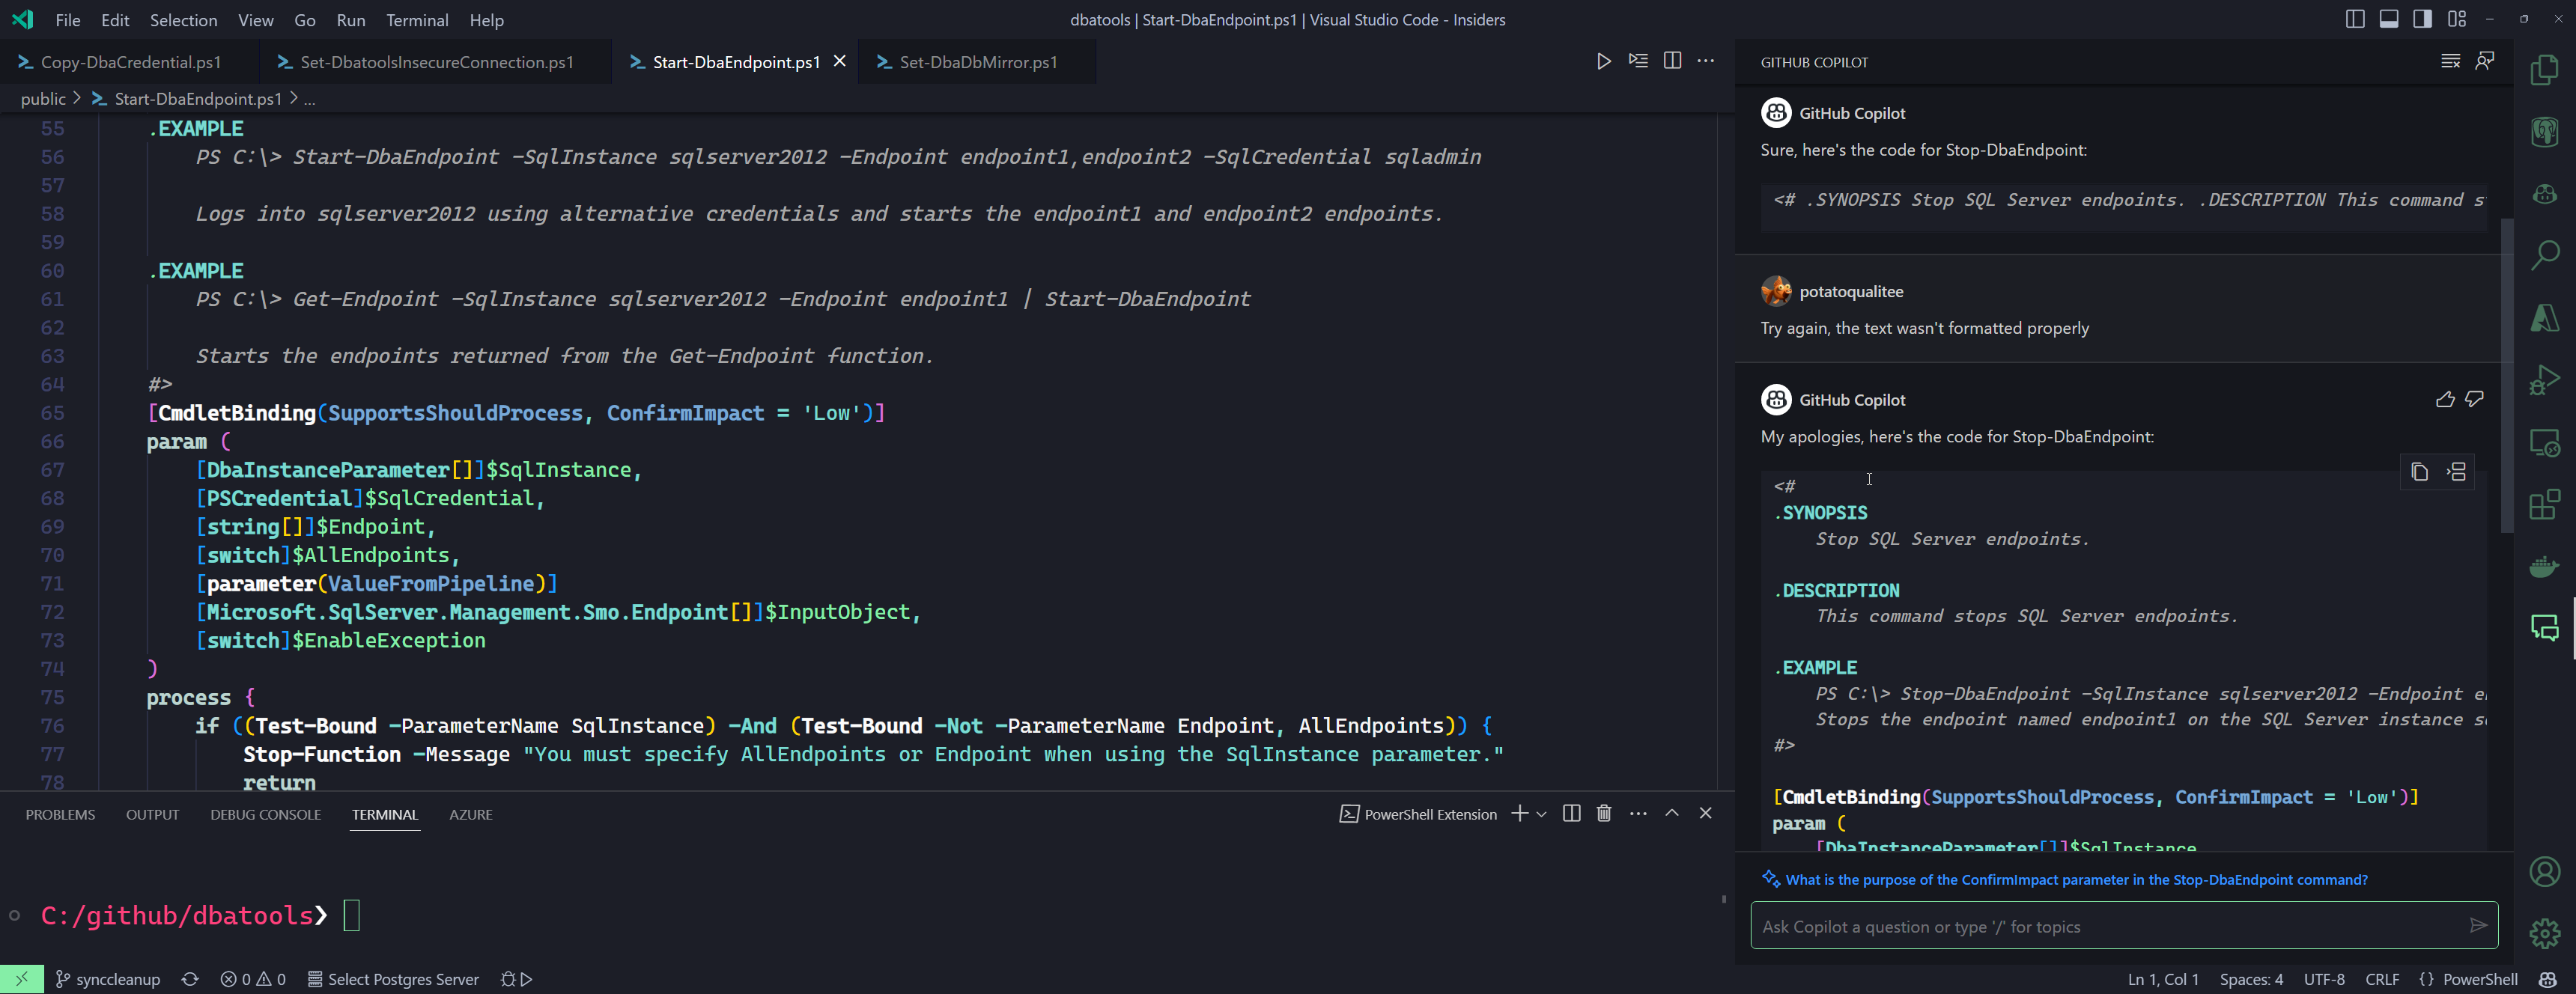2576x994 pixels.
Task: Toggle secondary side bar layout button
Action: (x=2422, y=19)
